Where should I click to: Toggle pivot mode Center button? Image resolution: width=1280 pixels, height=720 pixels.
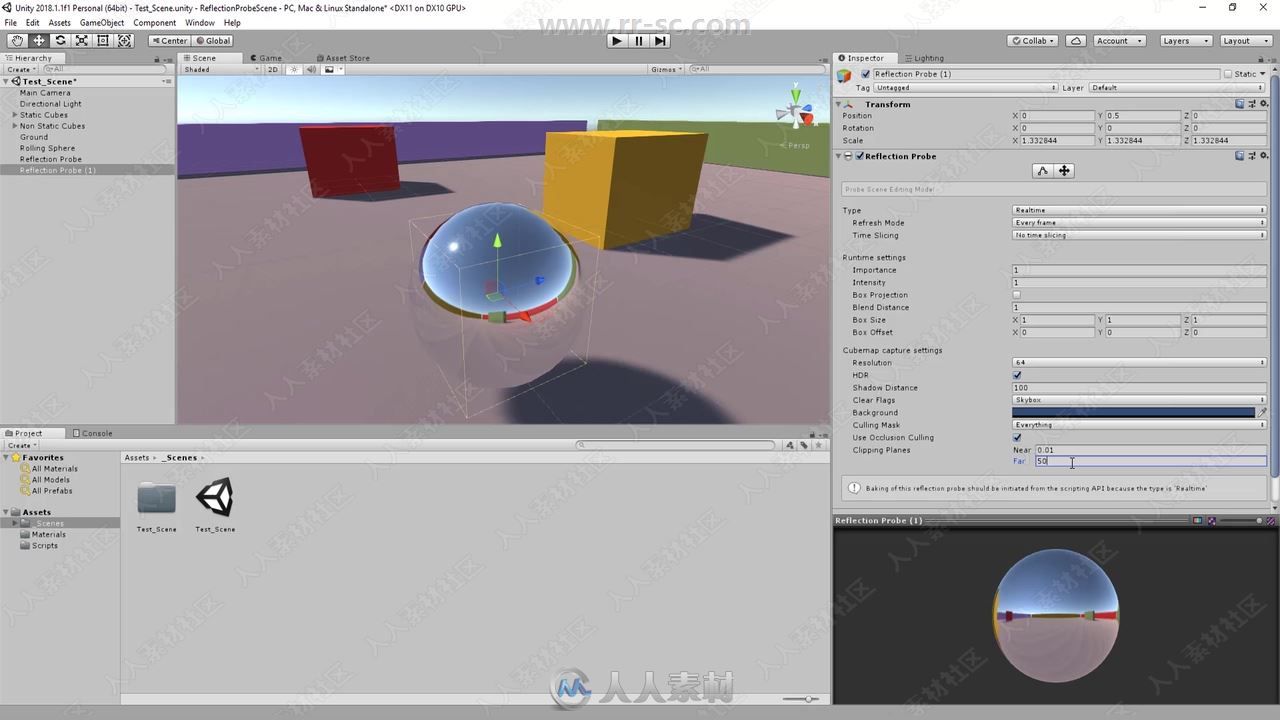coord(169,41)
